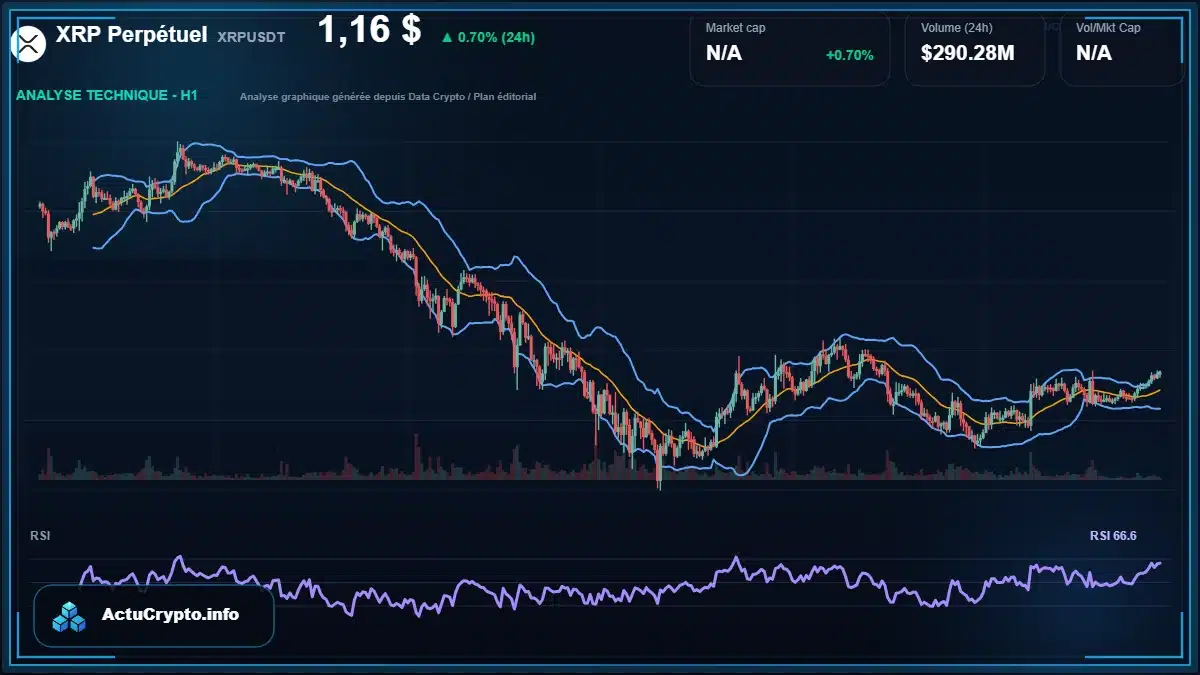Image resolution: width=1200 pixels, height=675 pixels.
Task: Click the 1,16 $ price value
Action: point(369,29)
